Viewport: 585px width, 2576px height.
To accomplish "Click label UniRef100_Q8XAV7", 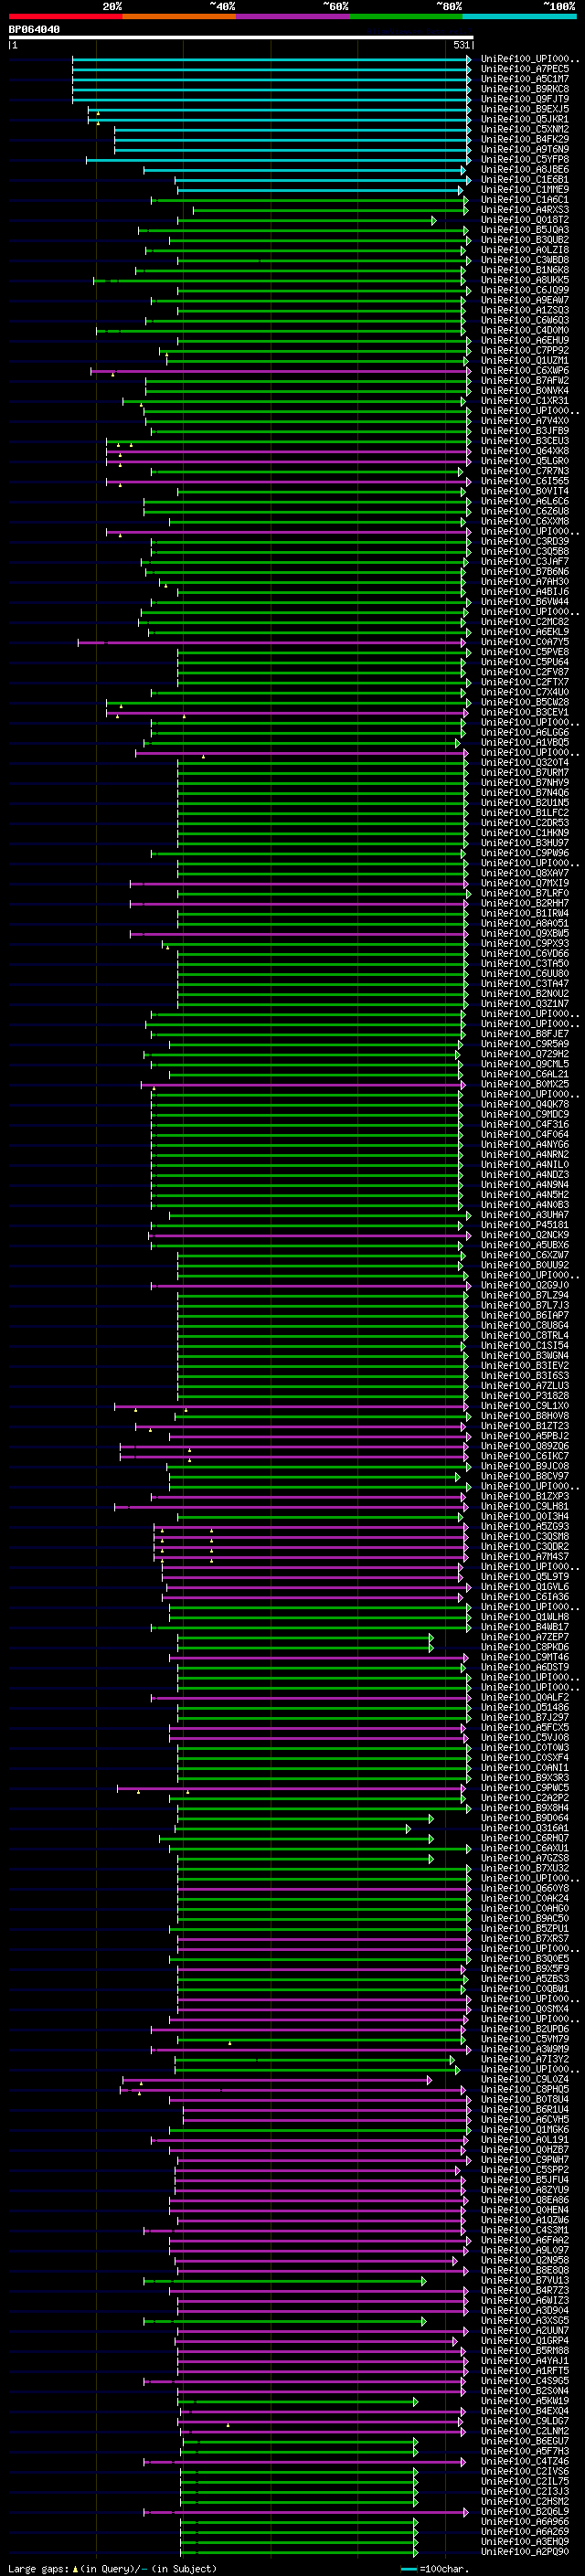I will pos(525,874).
